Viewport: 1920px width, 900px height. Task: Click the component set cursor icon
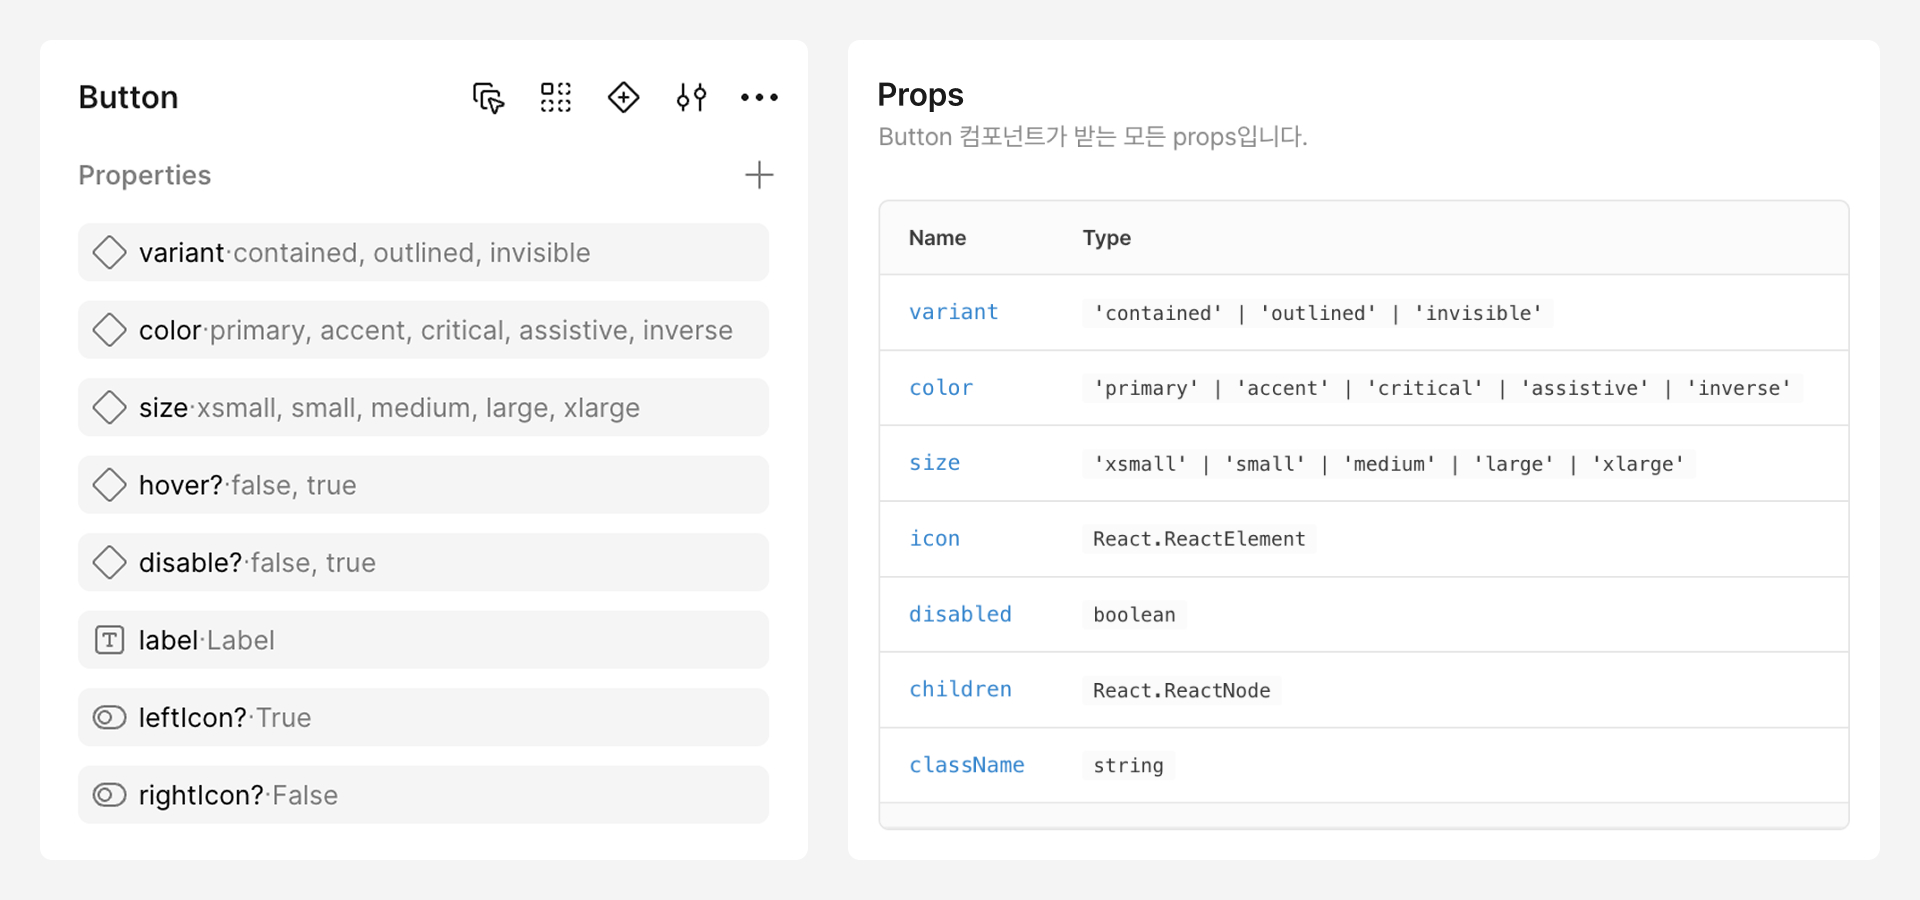pyautogui.click(x=488, y=98)
